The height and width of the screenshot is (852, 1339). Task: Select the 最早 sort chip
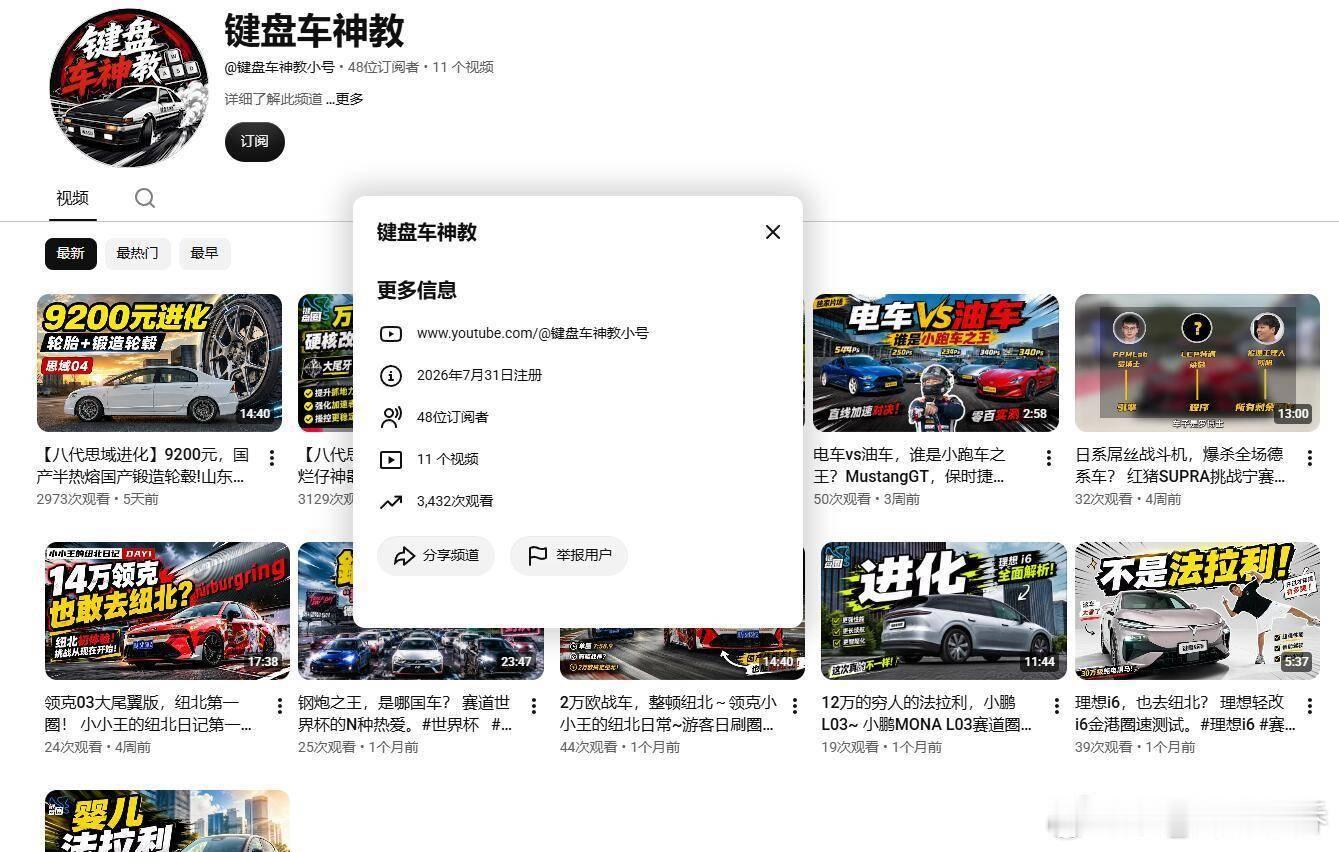click(x=204, y=253)
